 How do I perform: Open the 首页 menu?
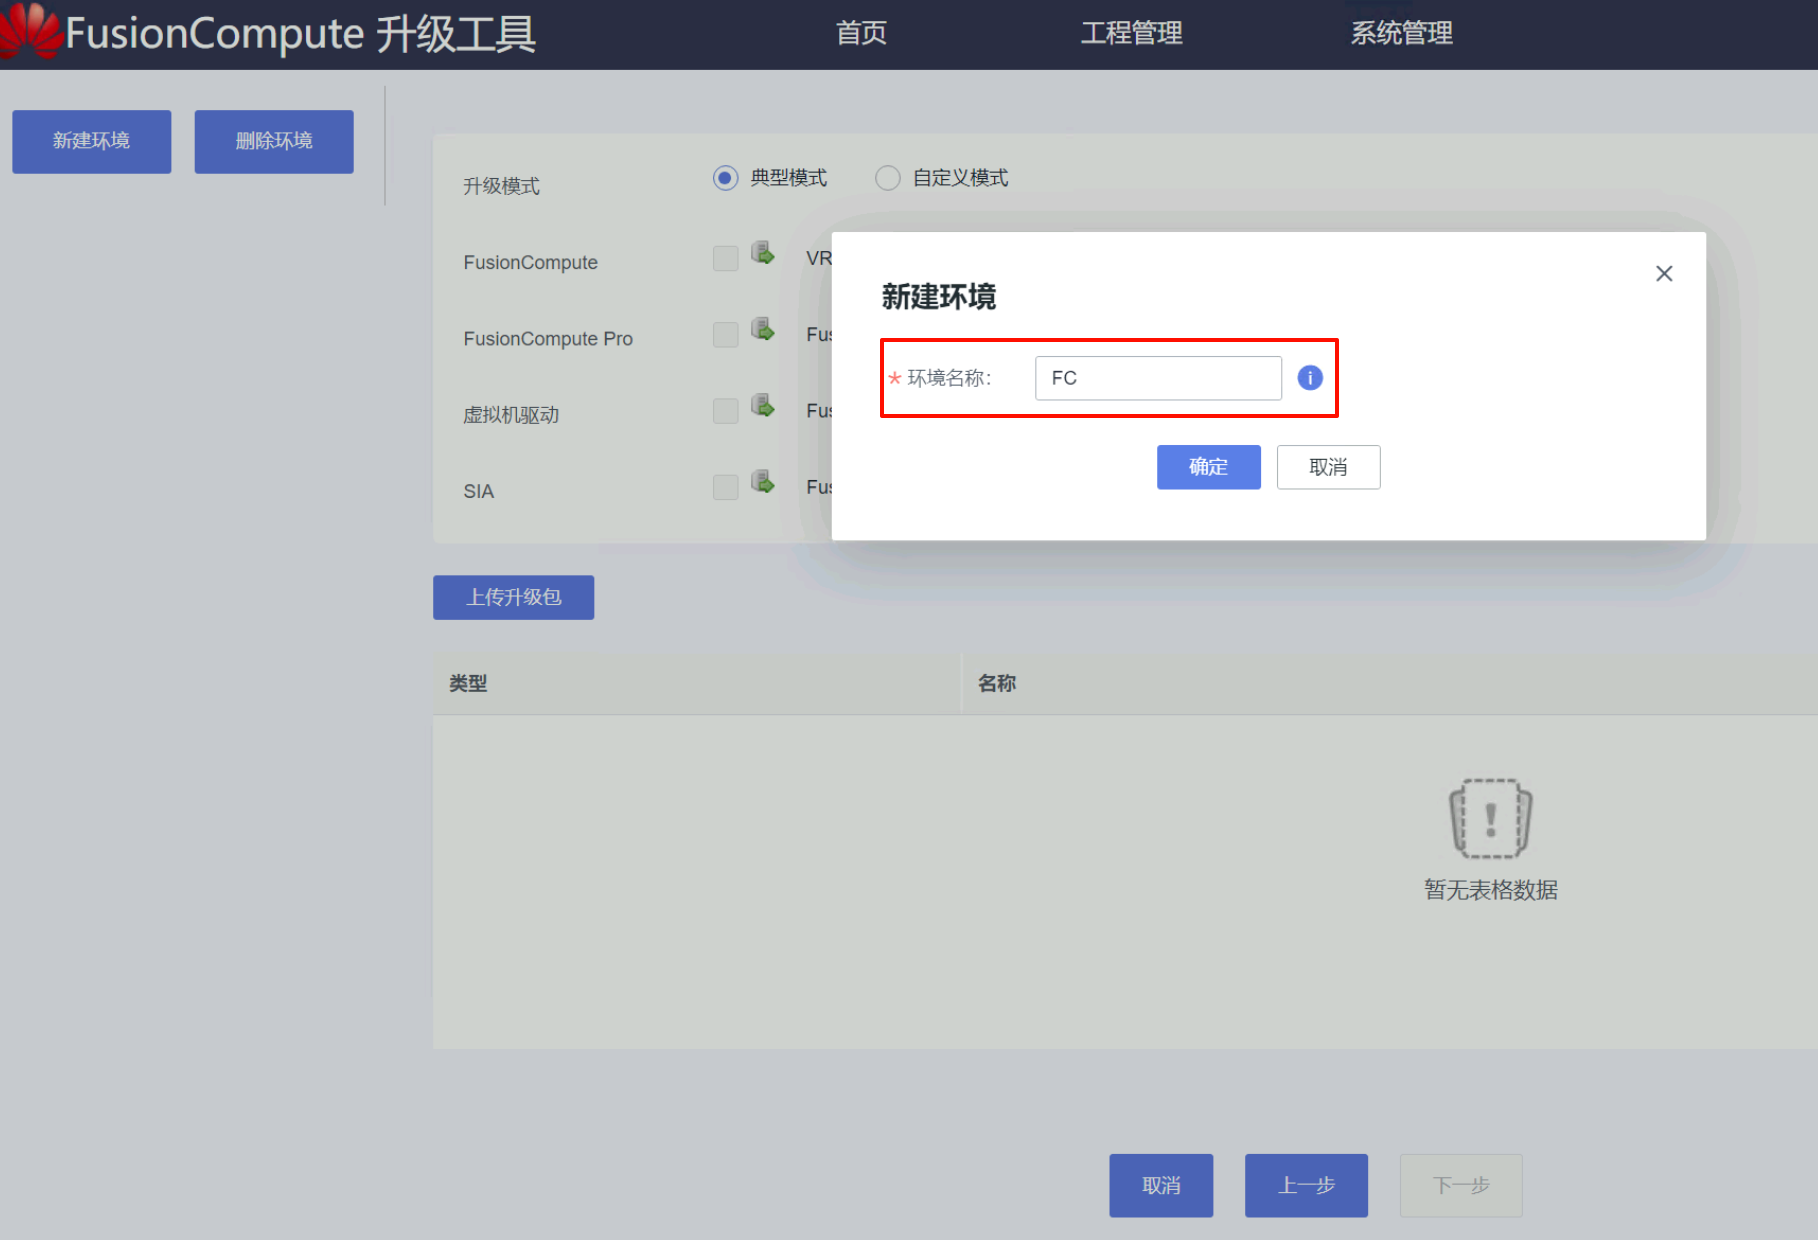coord(861,34)
